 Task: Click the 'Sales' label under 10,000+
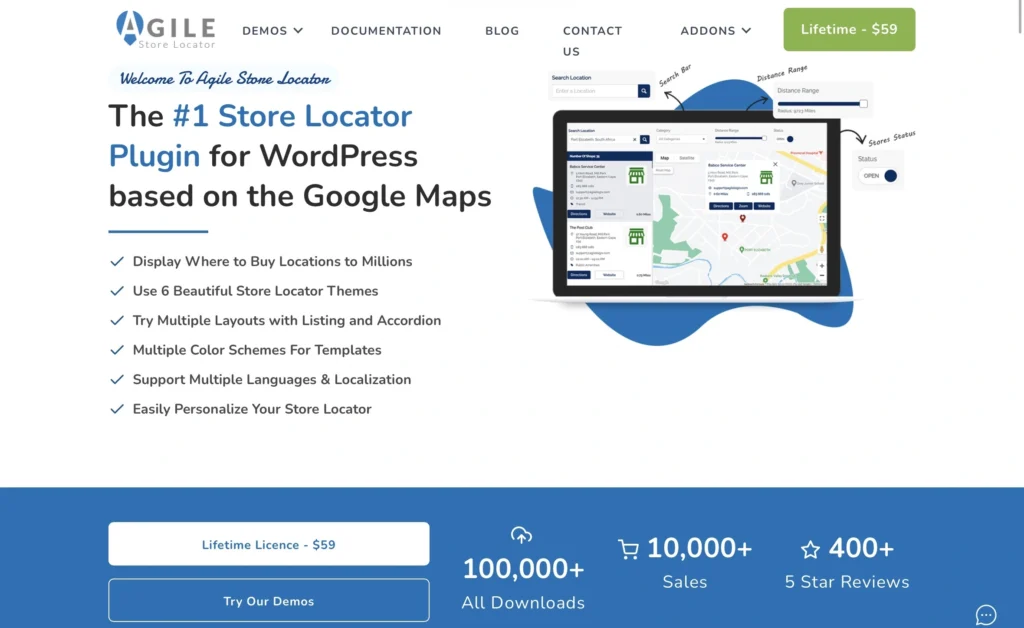point(684,582)
